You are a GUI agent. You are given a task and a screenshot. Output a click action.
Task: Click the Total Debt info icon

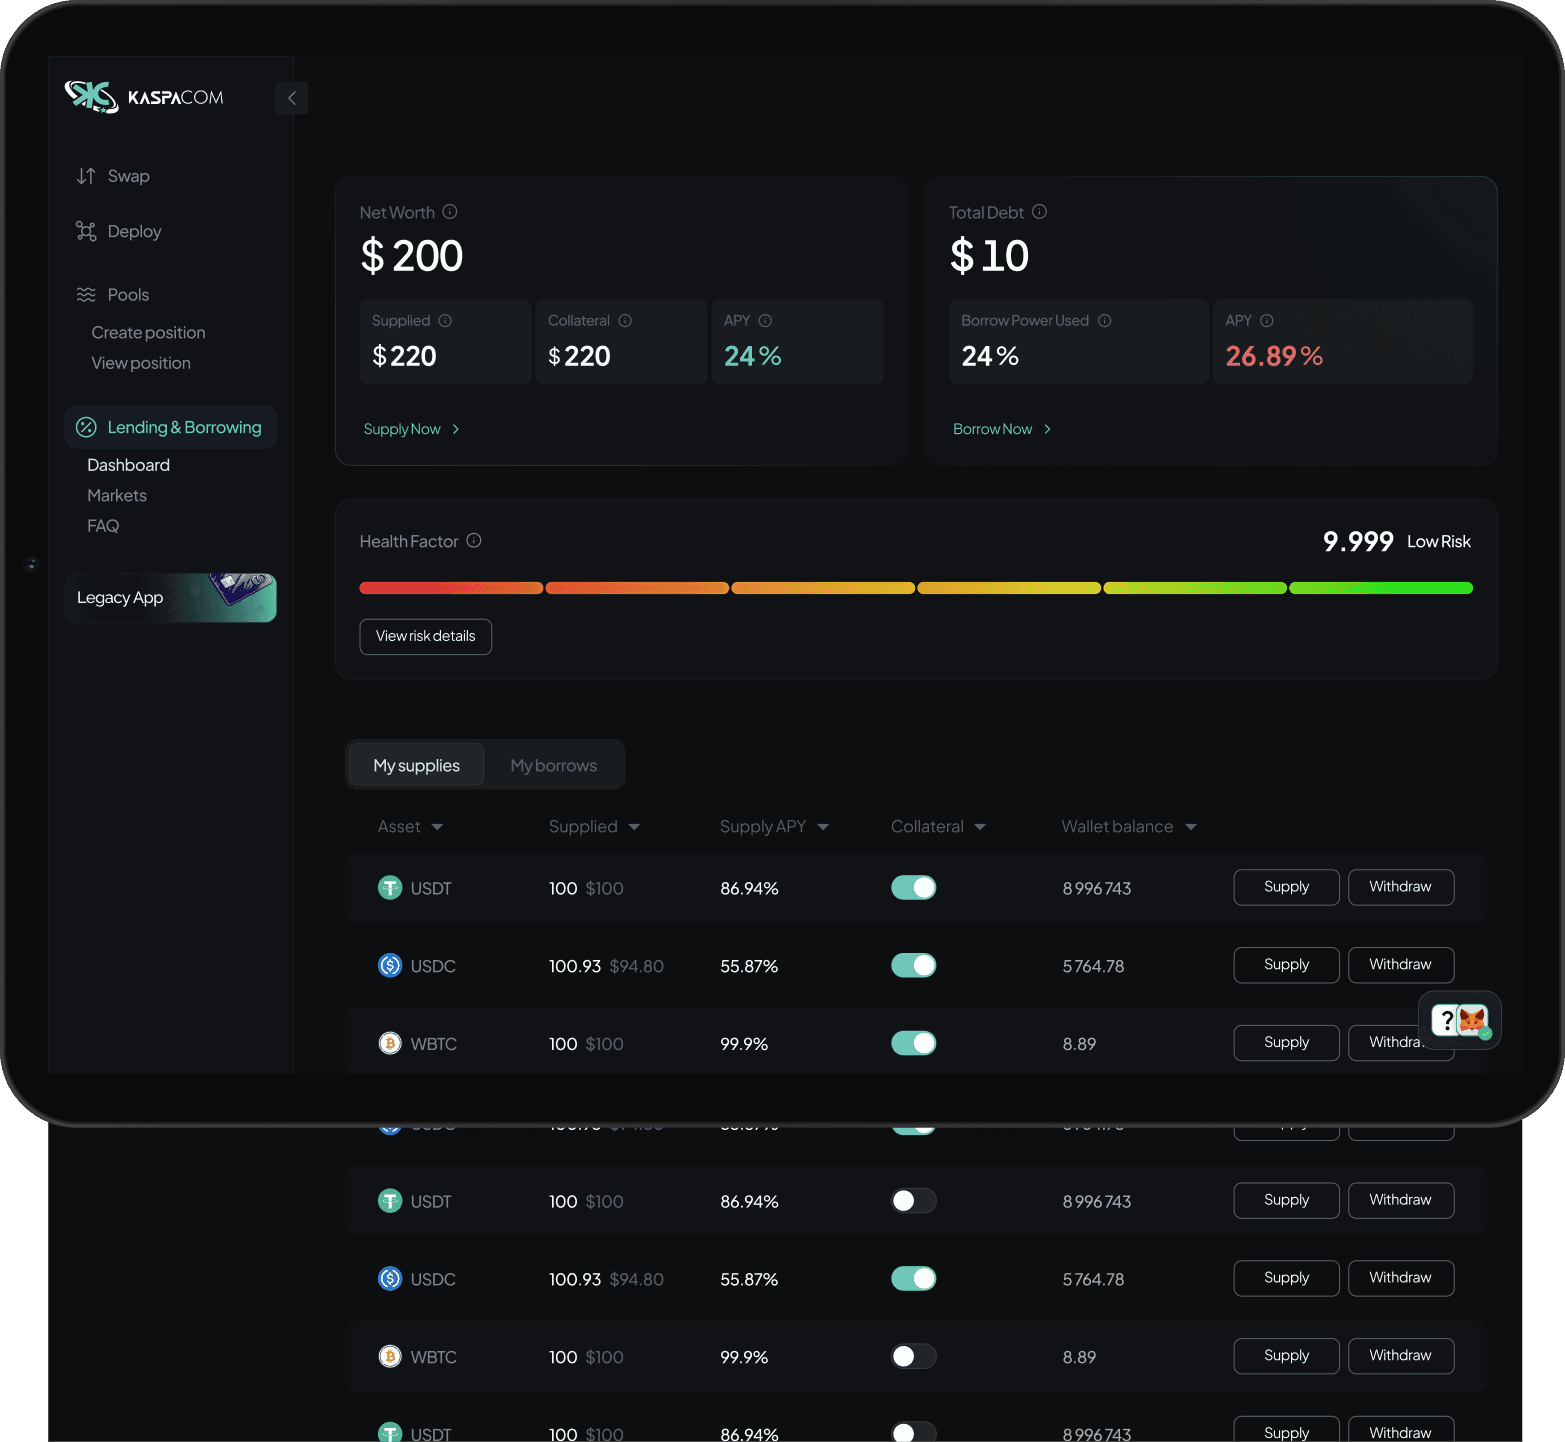(x=1039, y=212)
